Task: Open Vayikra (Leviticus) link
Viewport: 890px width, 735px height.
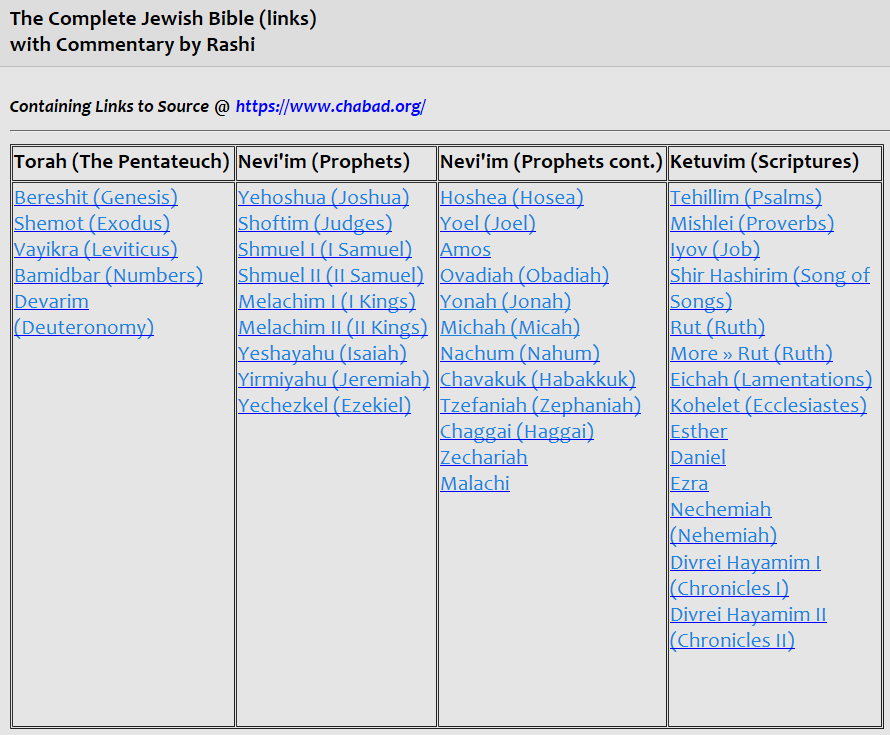Action: [x=96, y=250]
